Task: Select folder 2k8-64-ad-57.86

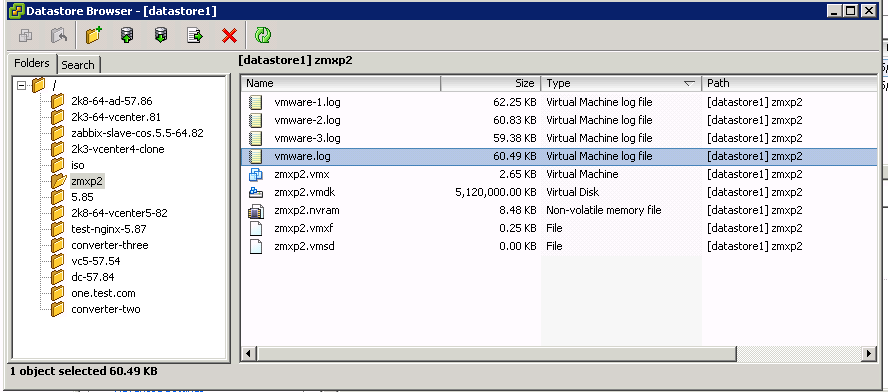Action: 112,101
